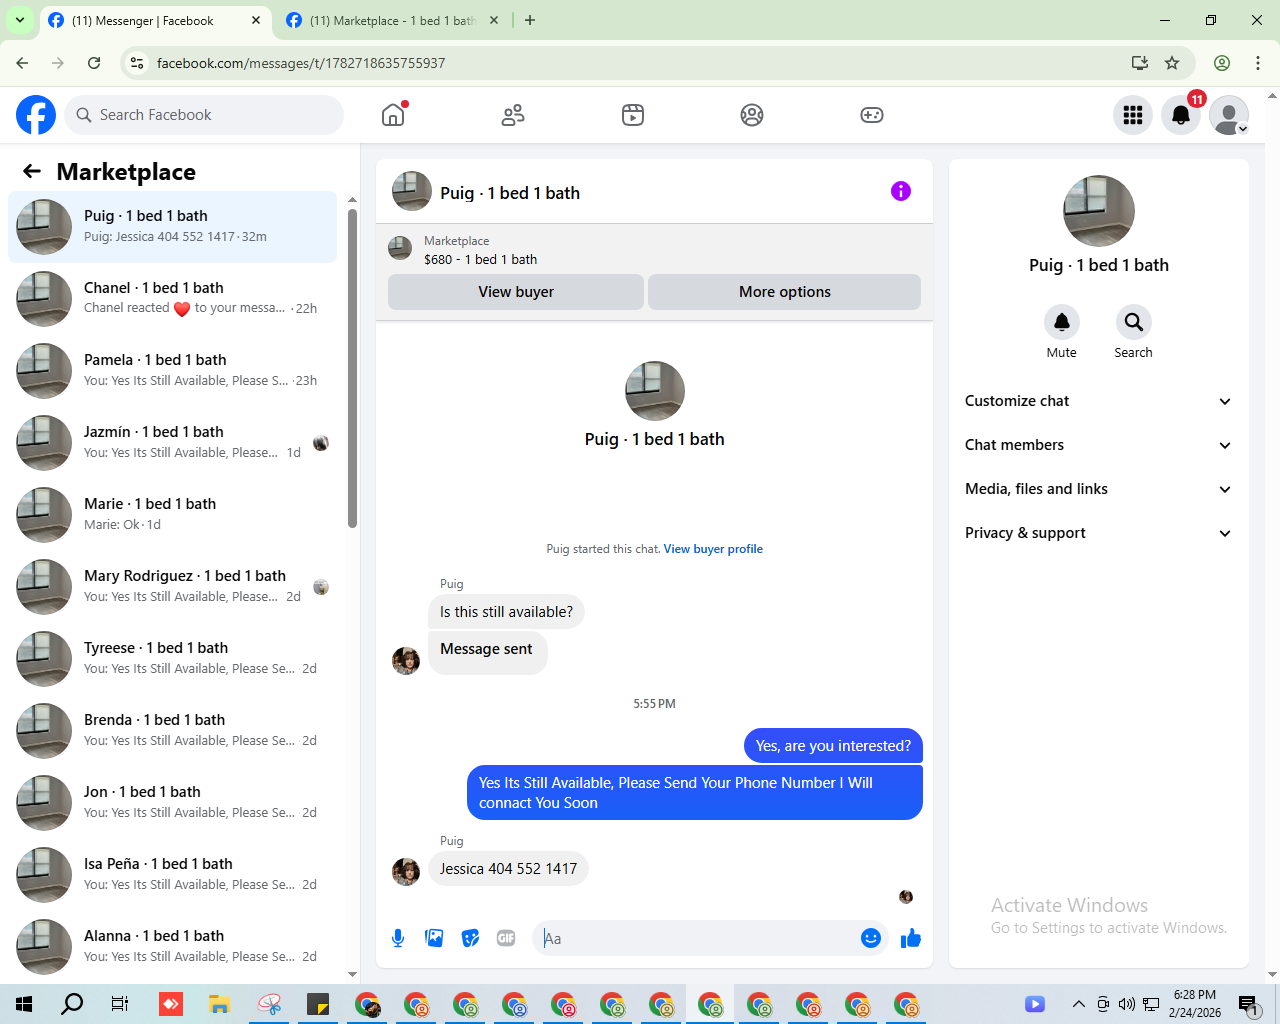Record a voice clip with microphone icon
Image resolution: width=1280 pixels, height=1024 pixels.
pyautogui.click(x=398, y=938)
